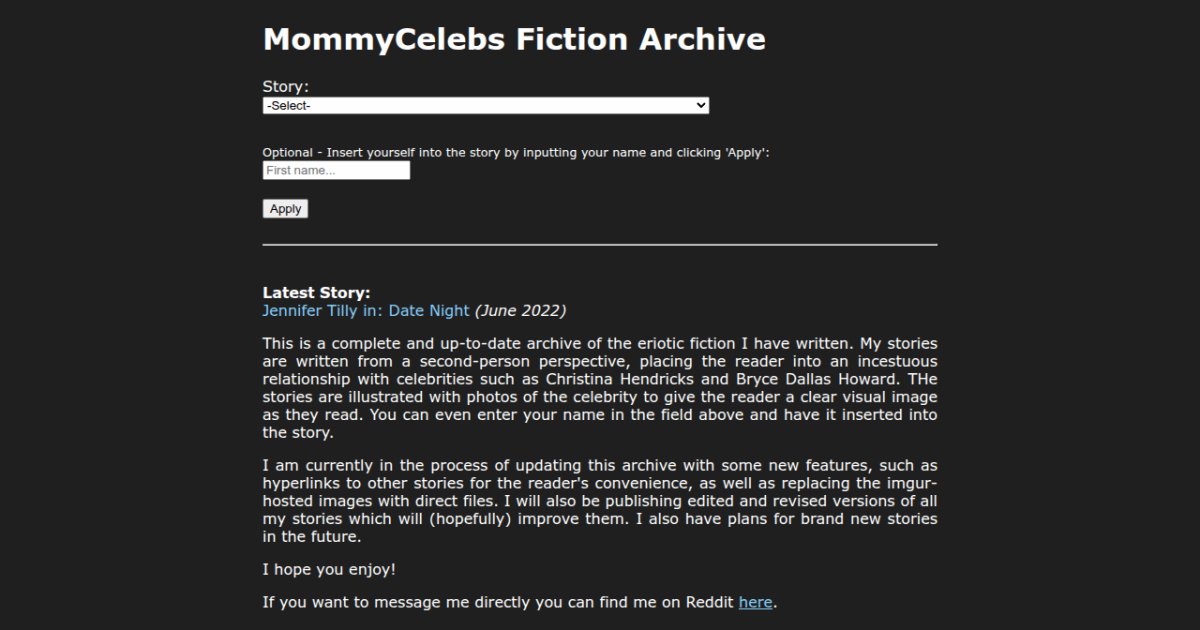1200x630 pixels.
Task: Click the 'Latest Story:' heading
Action: [316, 293]
